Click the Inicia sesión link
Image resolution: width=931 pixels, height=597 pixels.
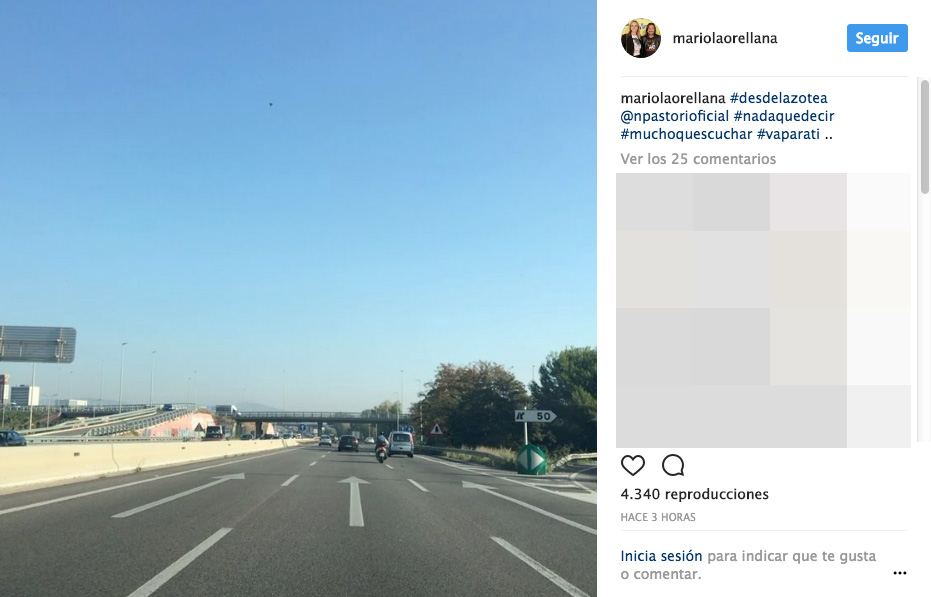[x=661, y=556]
